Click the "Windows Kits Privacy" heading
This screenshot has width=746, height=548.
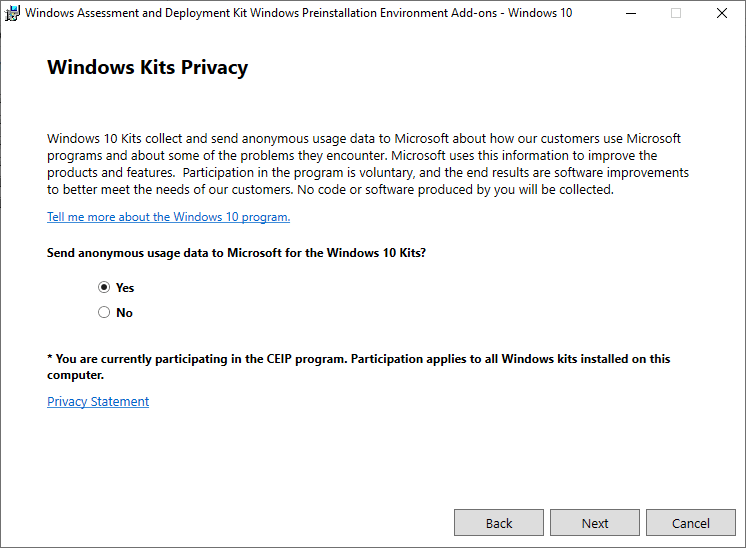pos(147,68)
